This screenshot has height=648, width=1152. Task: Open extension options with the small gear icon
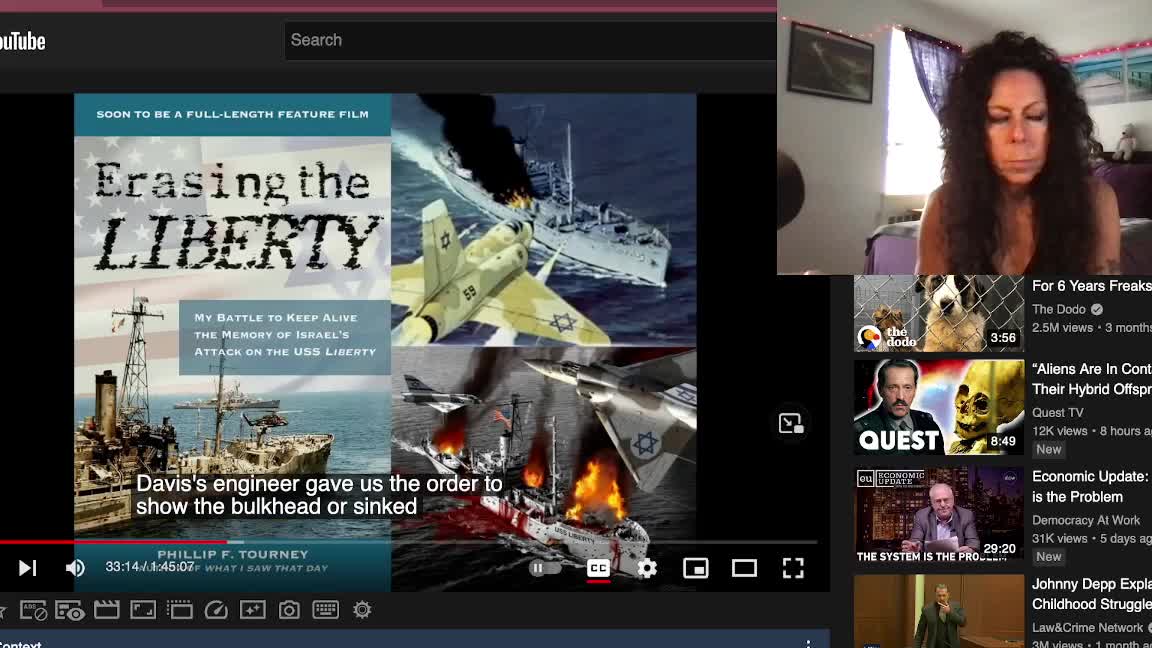362,609
